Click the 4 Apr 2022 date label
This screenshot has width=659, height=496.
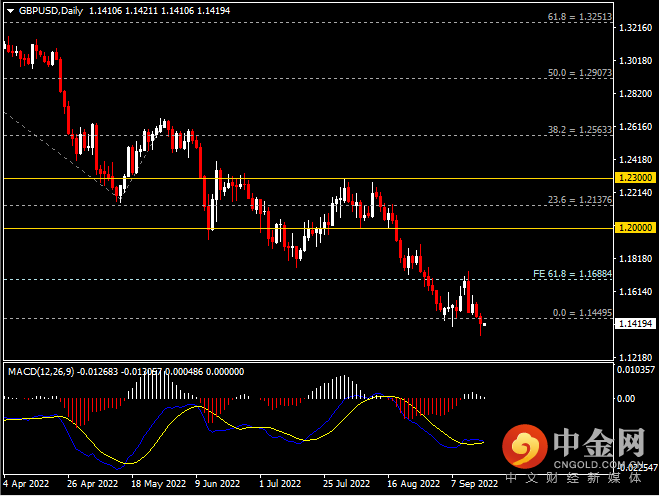(x=26, y=484)
